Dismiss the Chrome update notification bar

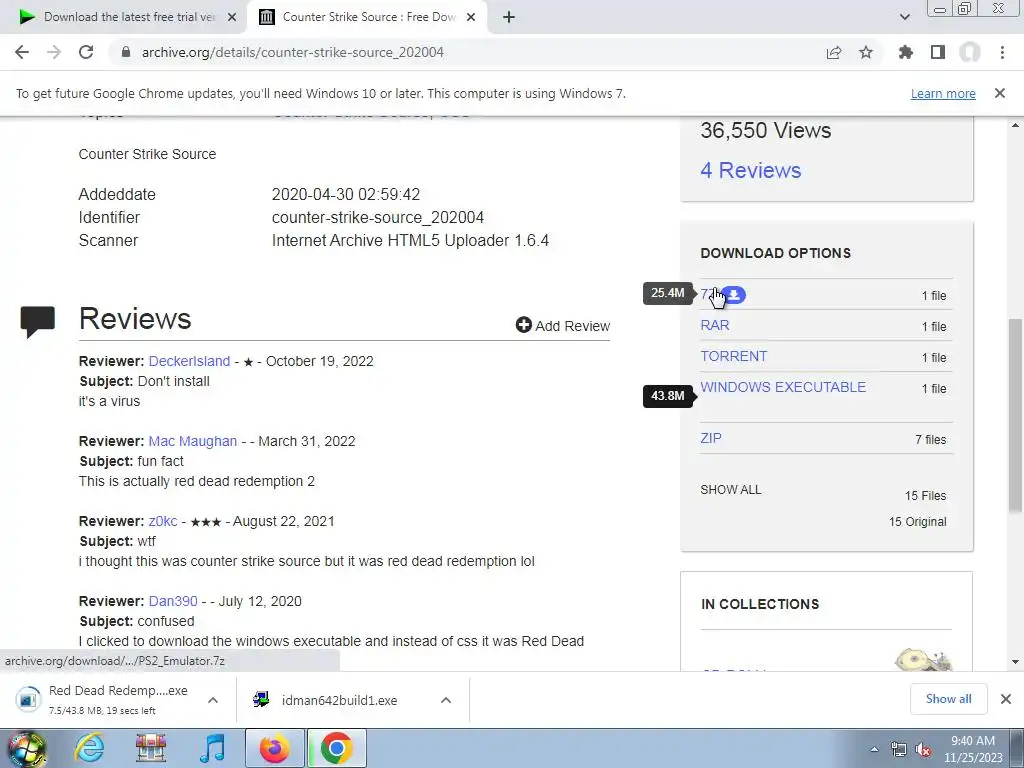pyautogui.click(x=1000, y=93)
